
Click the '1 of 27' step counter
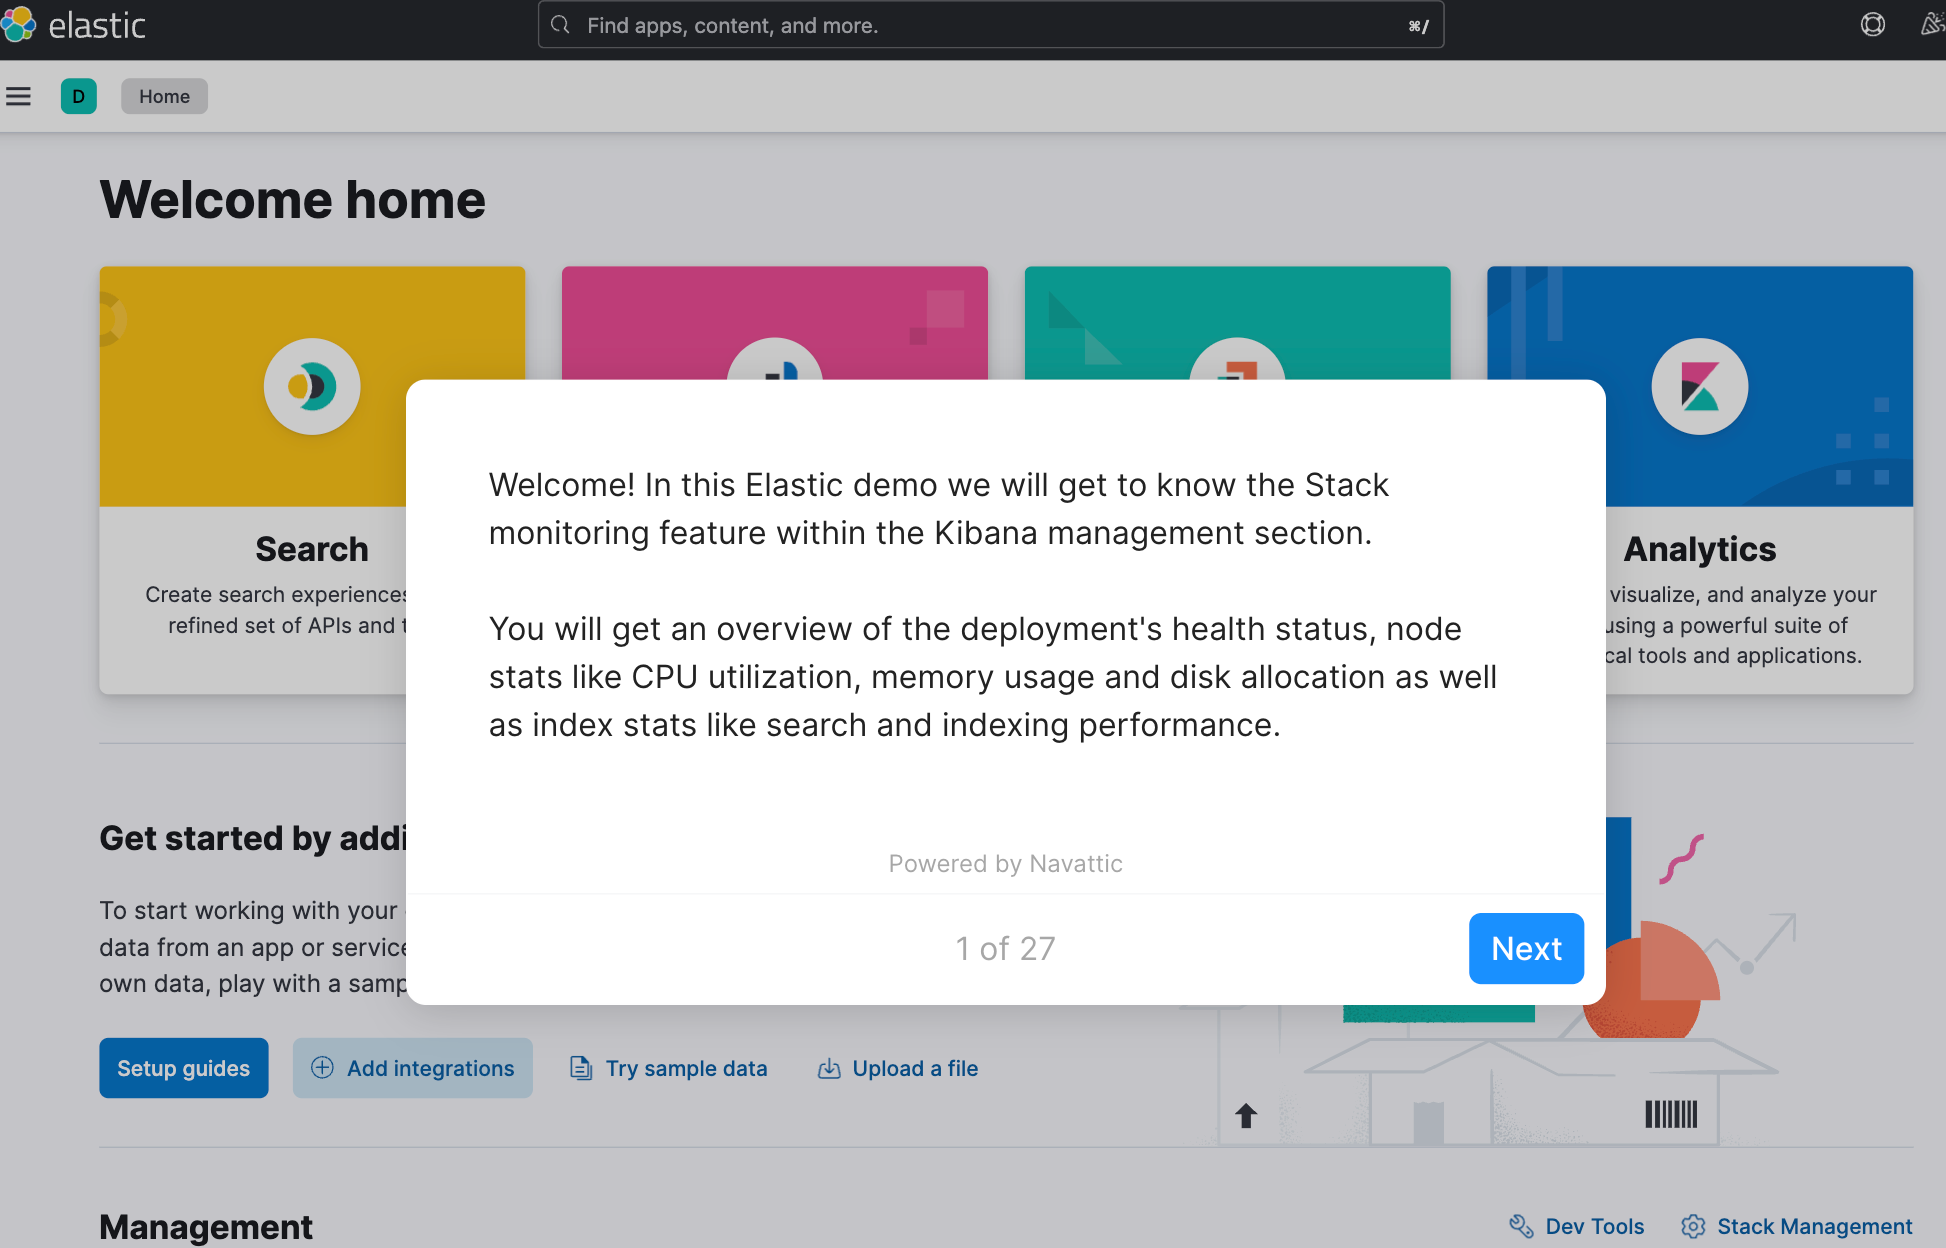[1005, 948]
